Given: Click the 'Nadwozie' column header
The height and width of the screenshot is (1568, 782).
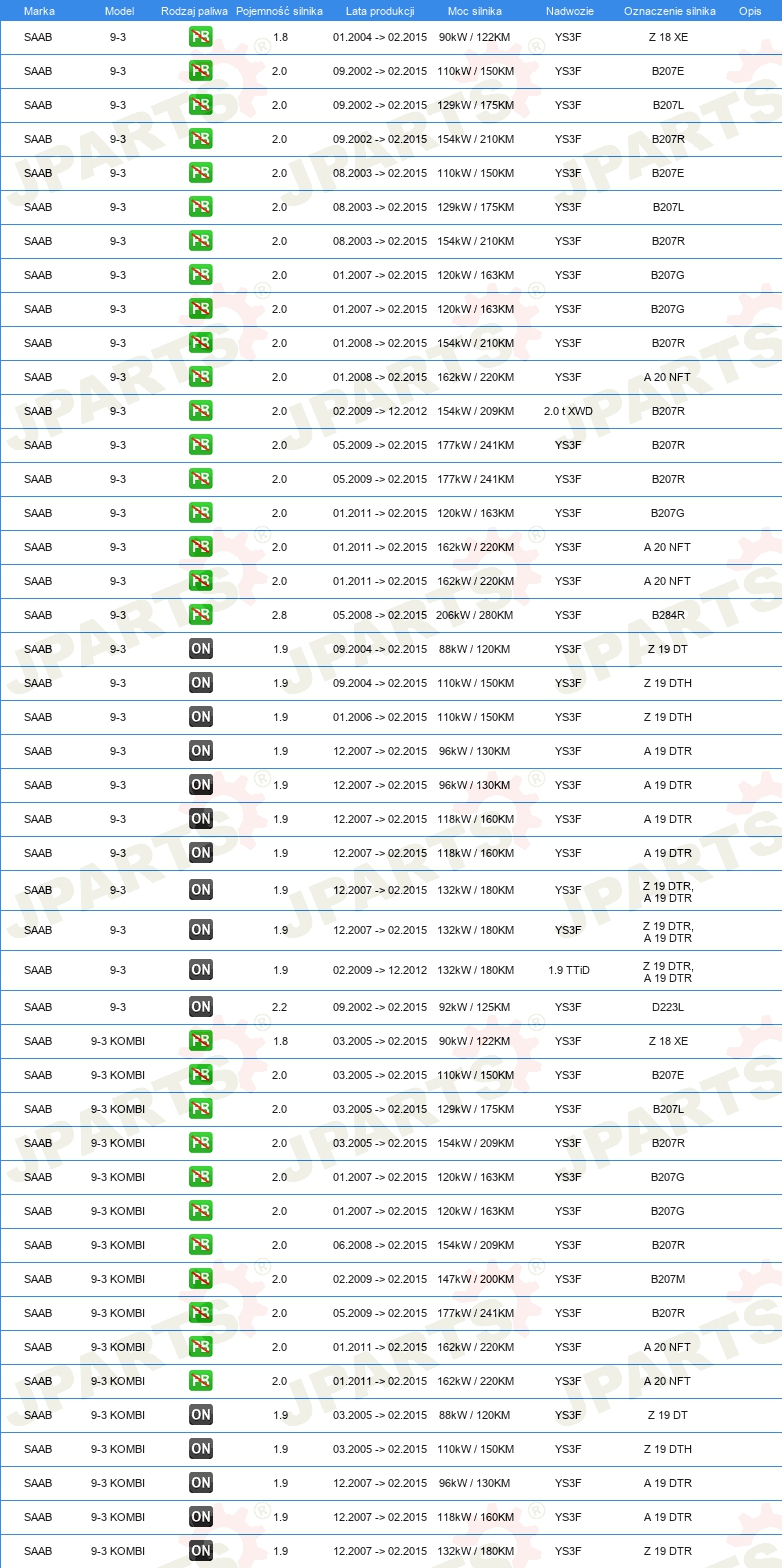Looking at the screenshot, I should pos(569,11).
